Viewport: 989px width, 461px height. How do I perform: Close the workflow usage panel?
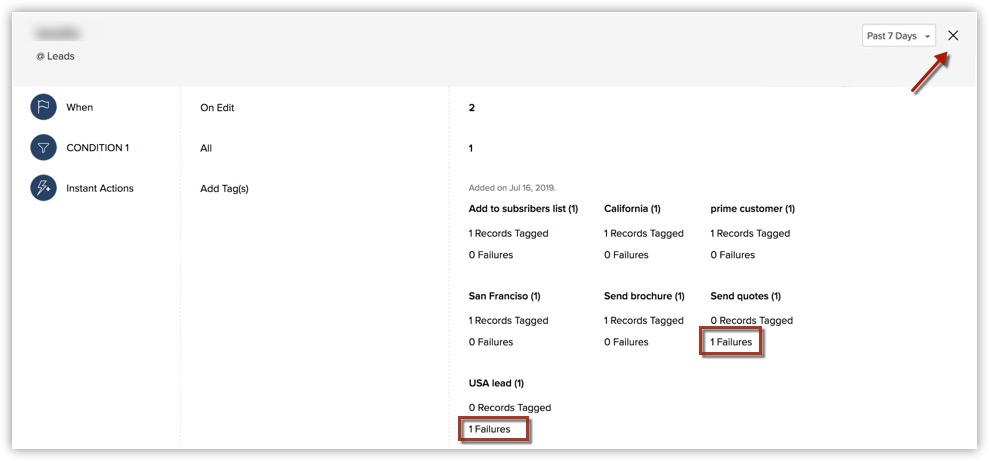click(x=953, y=36)
